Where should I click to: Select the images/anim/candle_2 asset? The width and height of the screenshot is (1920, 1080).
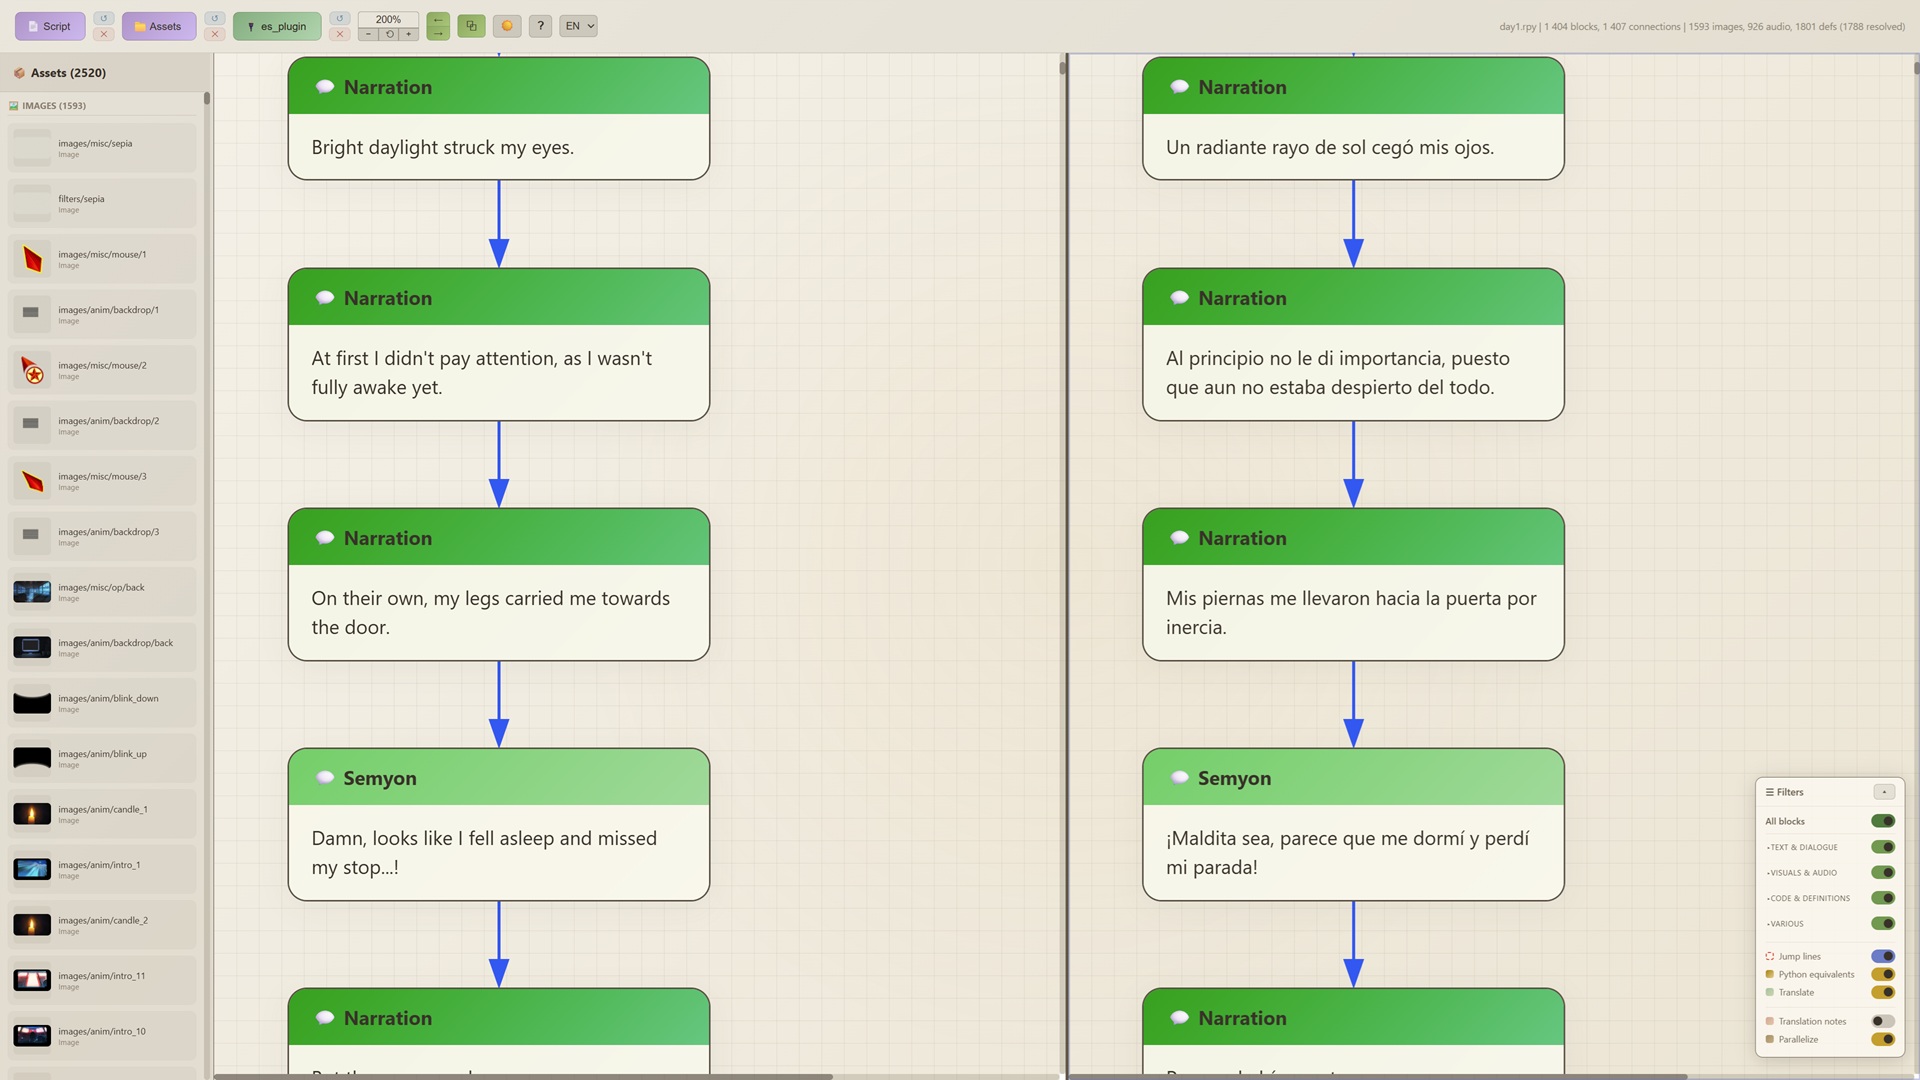(102, 925)
